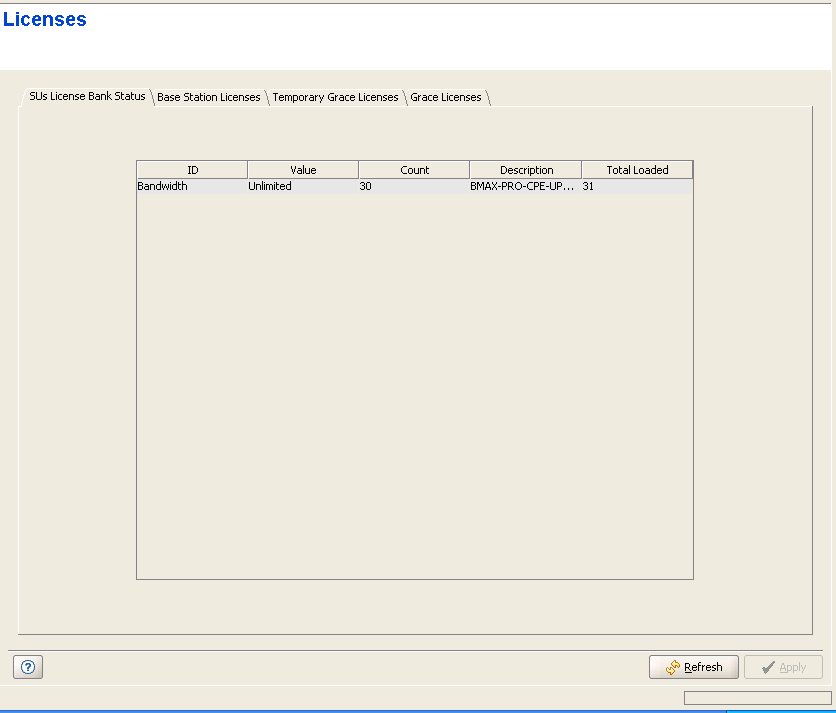Select the Grace Licenses tab
Screen dimensions: 836x713
click(446, 97)
